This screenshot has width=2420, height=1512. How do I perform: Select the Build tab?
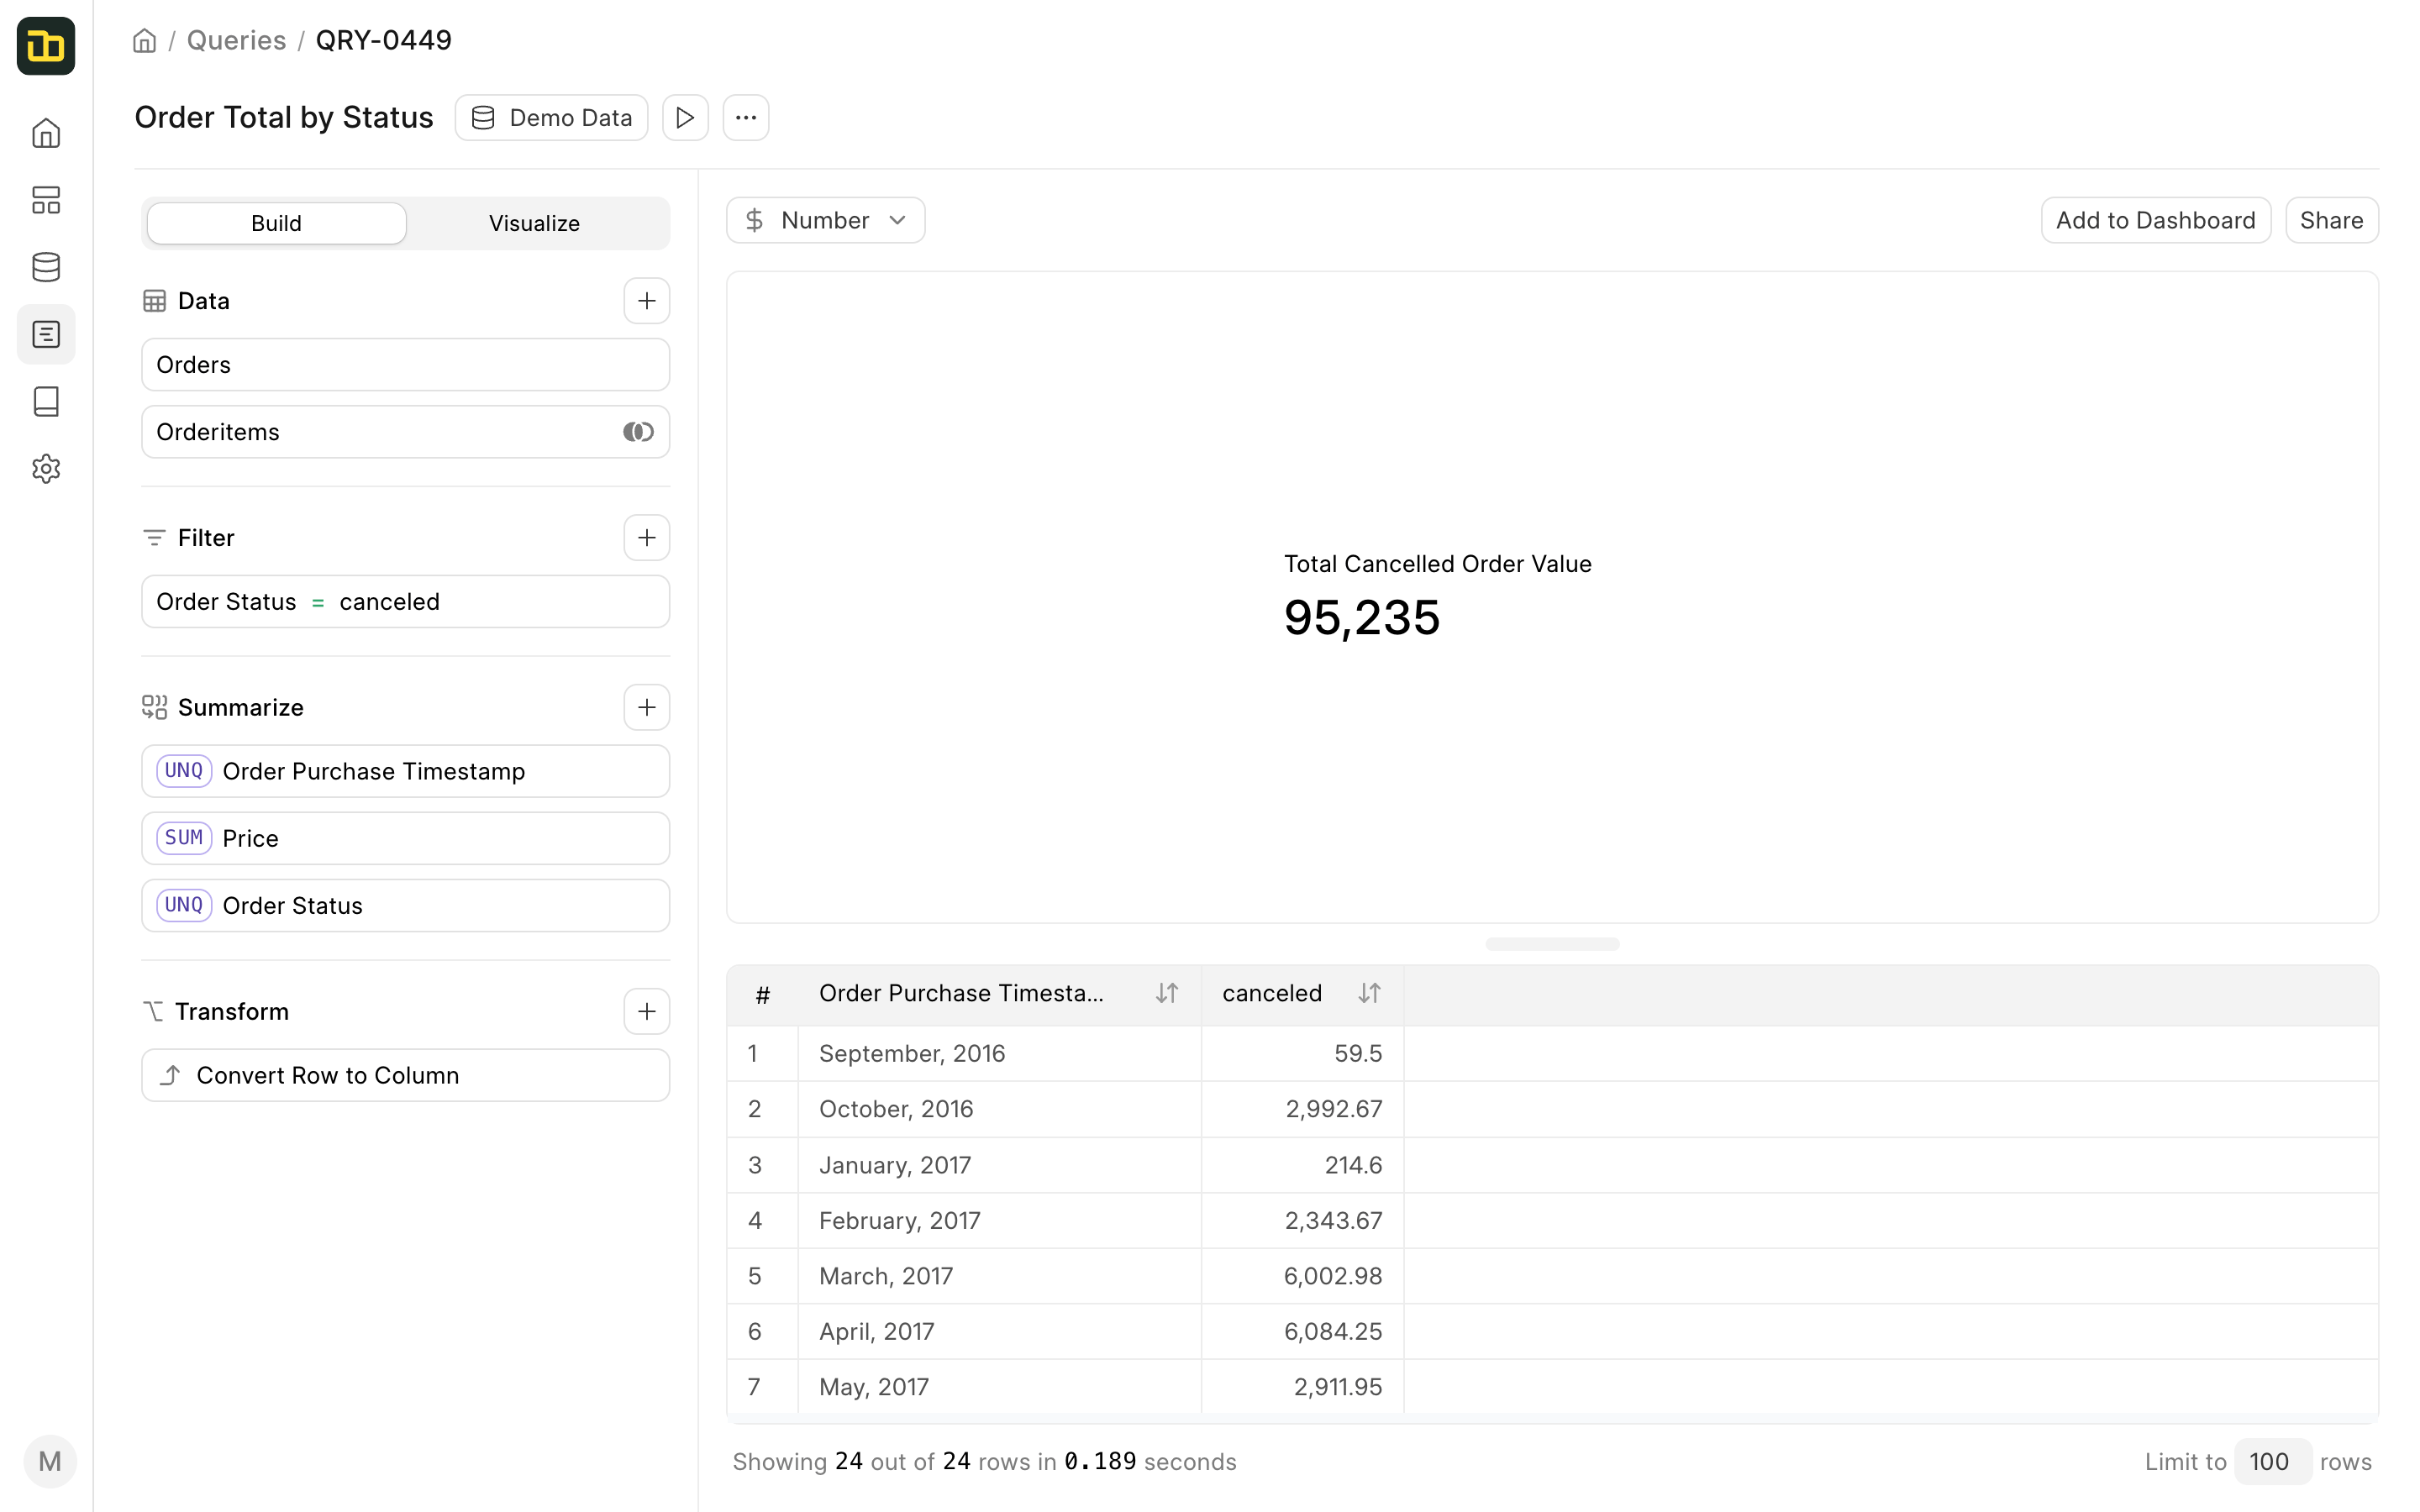(276, 223)
